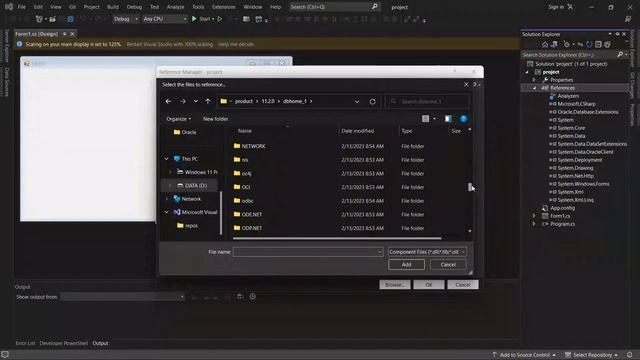Click the Search dbhome_1 box

tap(427, 101)
